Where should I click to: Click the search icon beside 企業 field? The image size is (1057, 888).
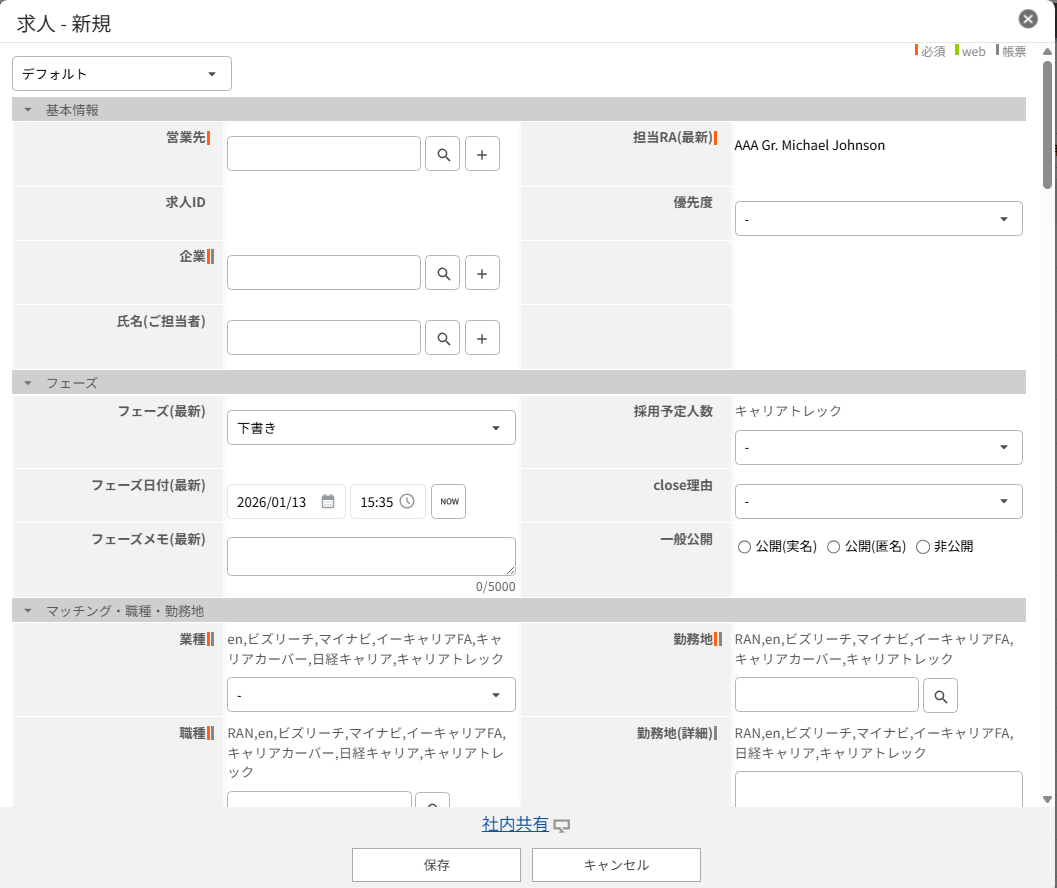(x=442, y=273)
